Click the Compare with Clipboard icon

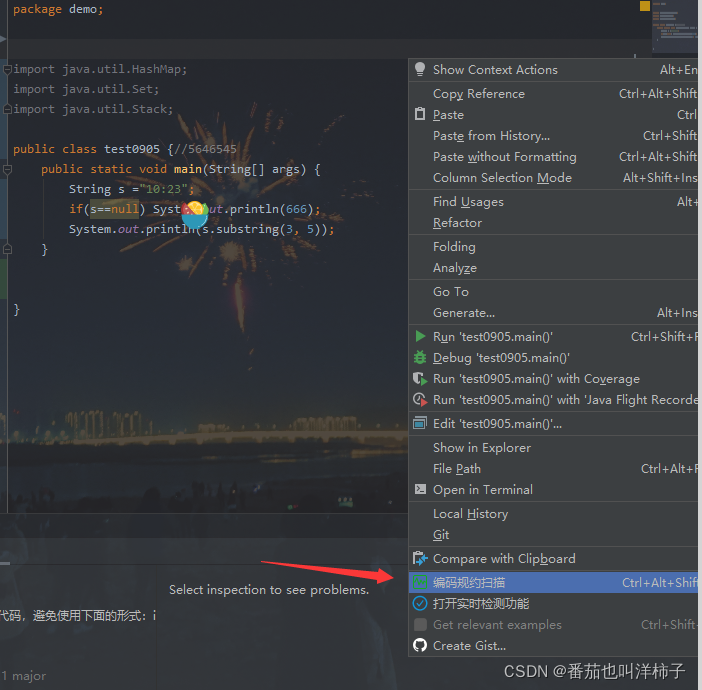pyautogui.click(x=420, y=558)
